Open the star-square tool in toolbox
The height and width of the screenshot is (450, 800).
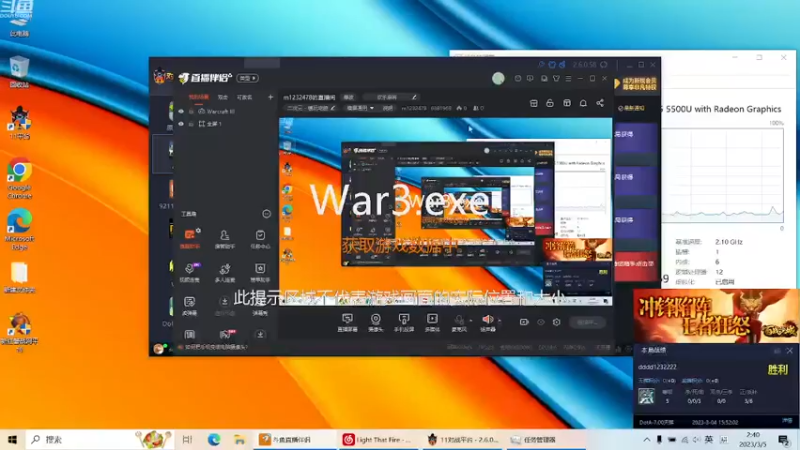[x=260, y=272]
